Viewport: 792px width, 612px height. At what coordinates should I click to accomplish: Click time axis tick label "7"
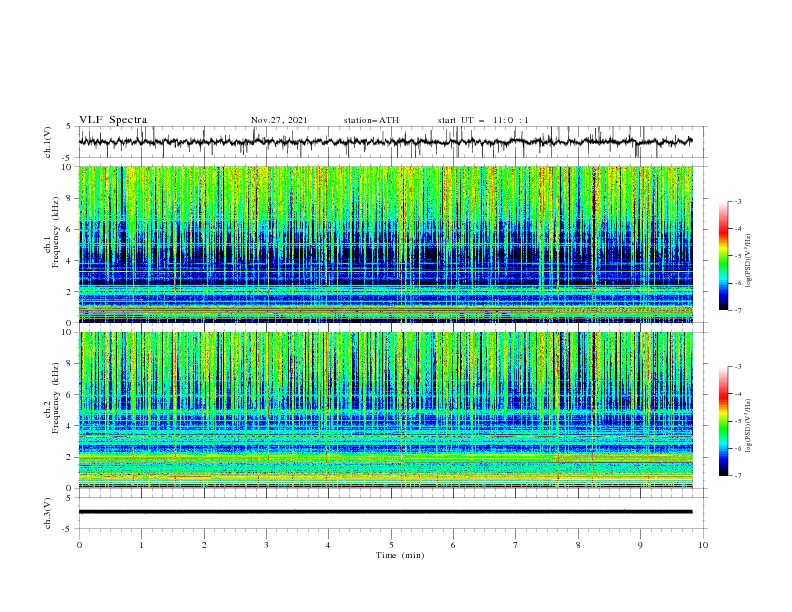click(516, 545)
